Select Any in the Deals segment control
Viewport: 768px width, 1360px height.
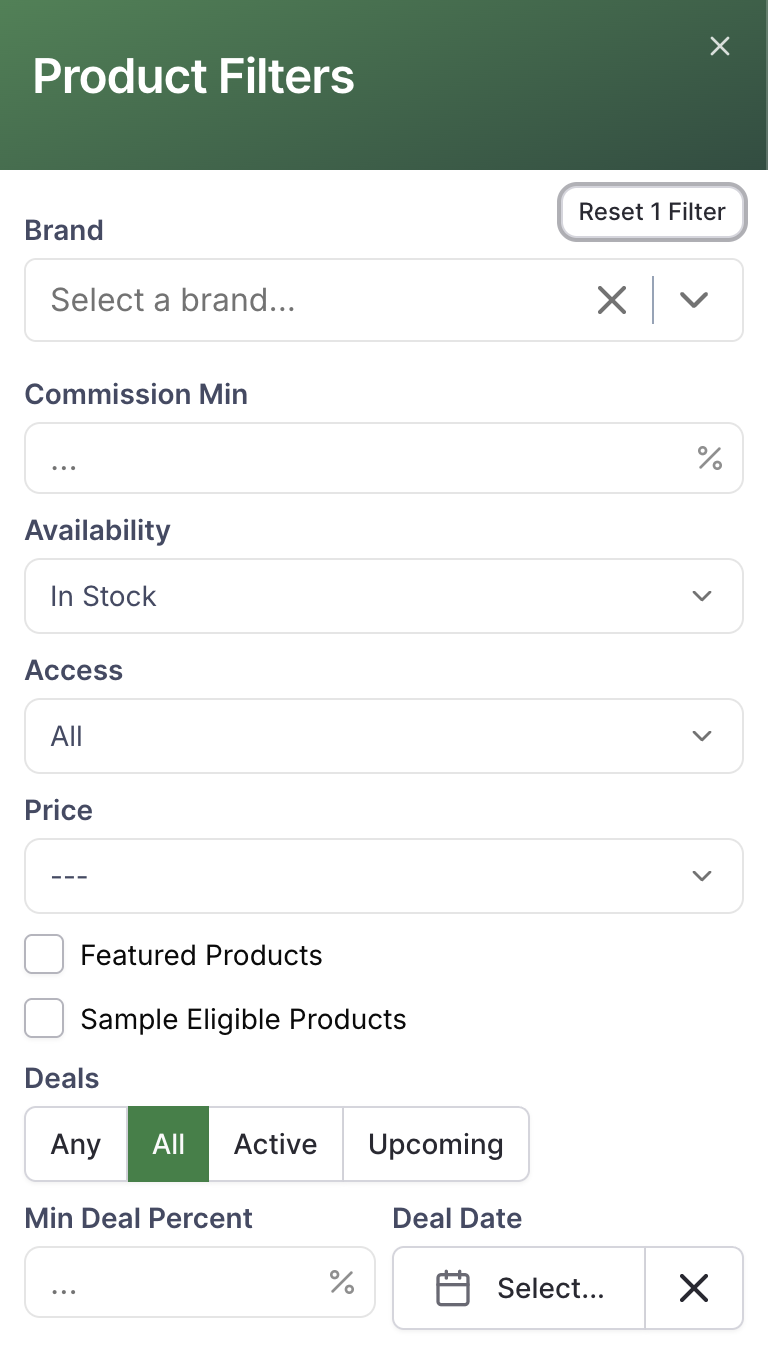pyautogui.click(x=75, y=1144)
